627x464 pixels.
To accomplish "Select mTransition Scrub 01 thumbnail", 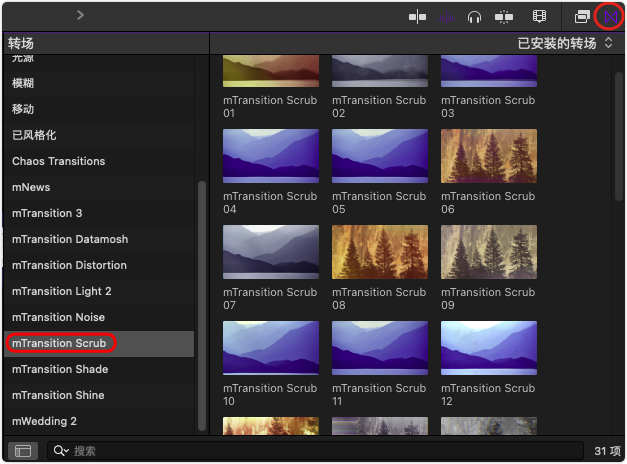I will (271, 71).
